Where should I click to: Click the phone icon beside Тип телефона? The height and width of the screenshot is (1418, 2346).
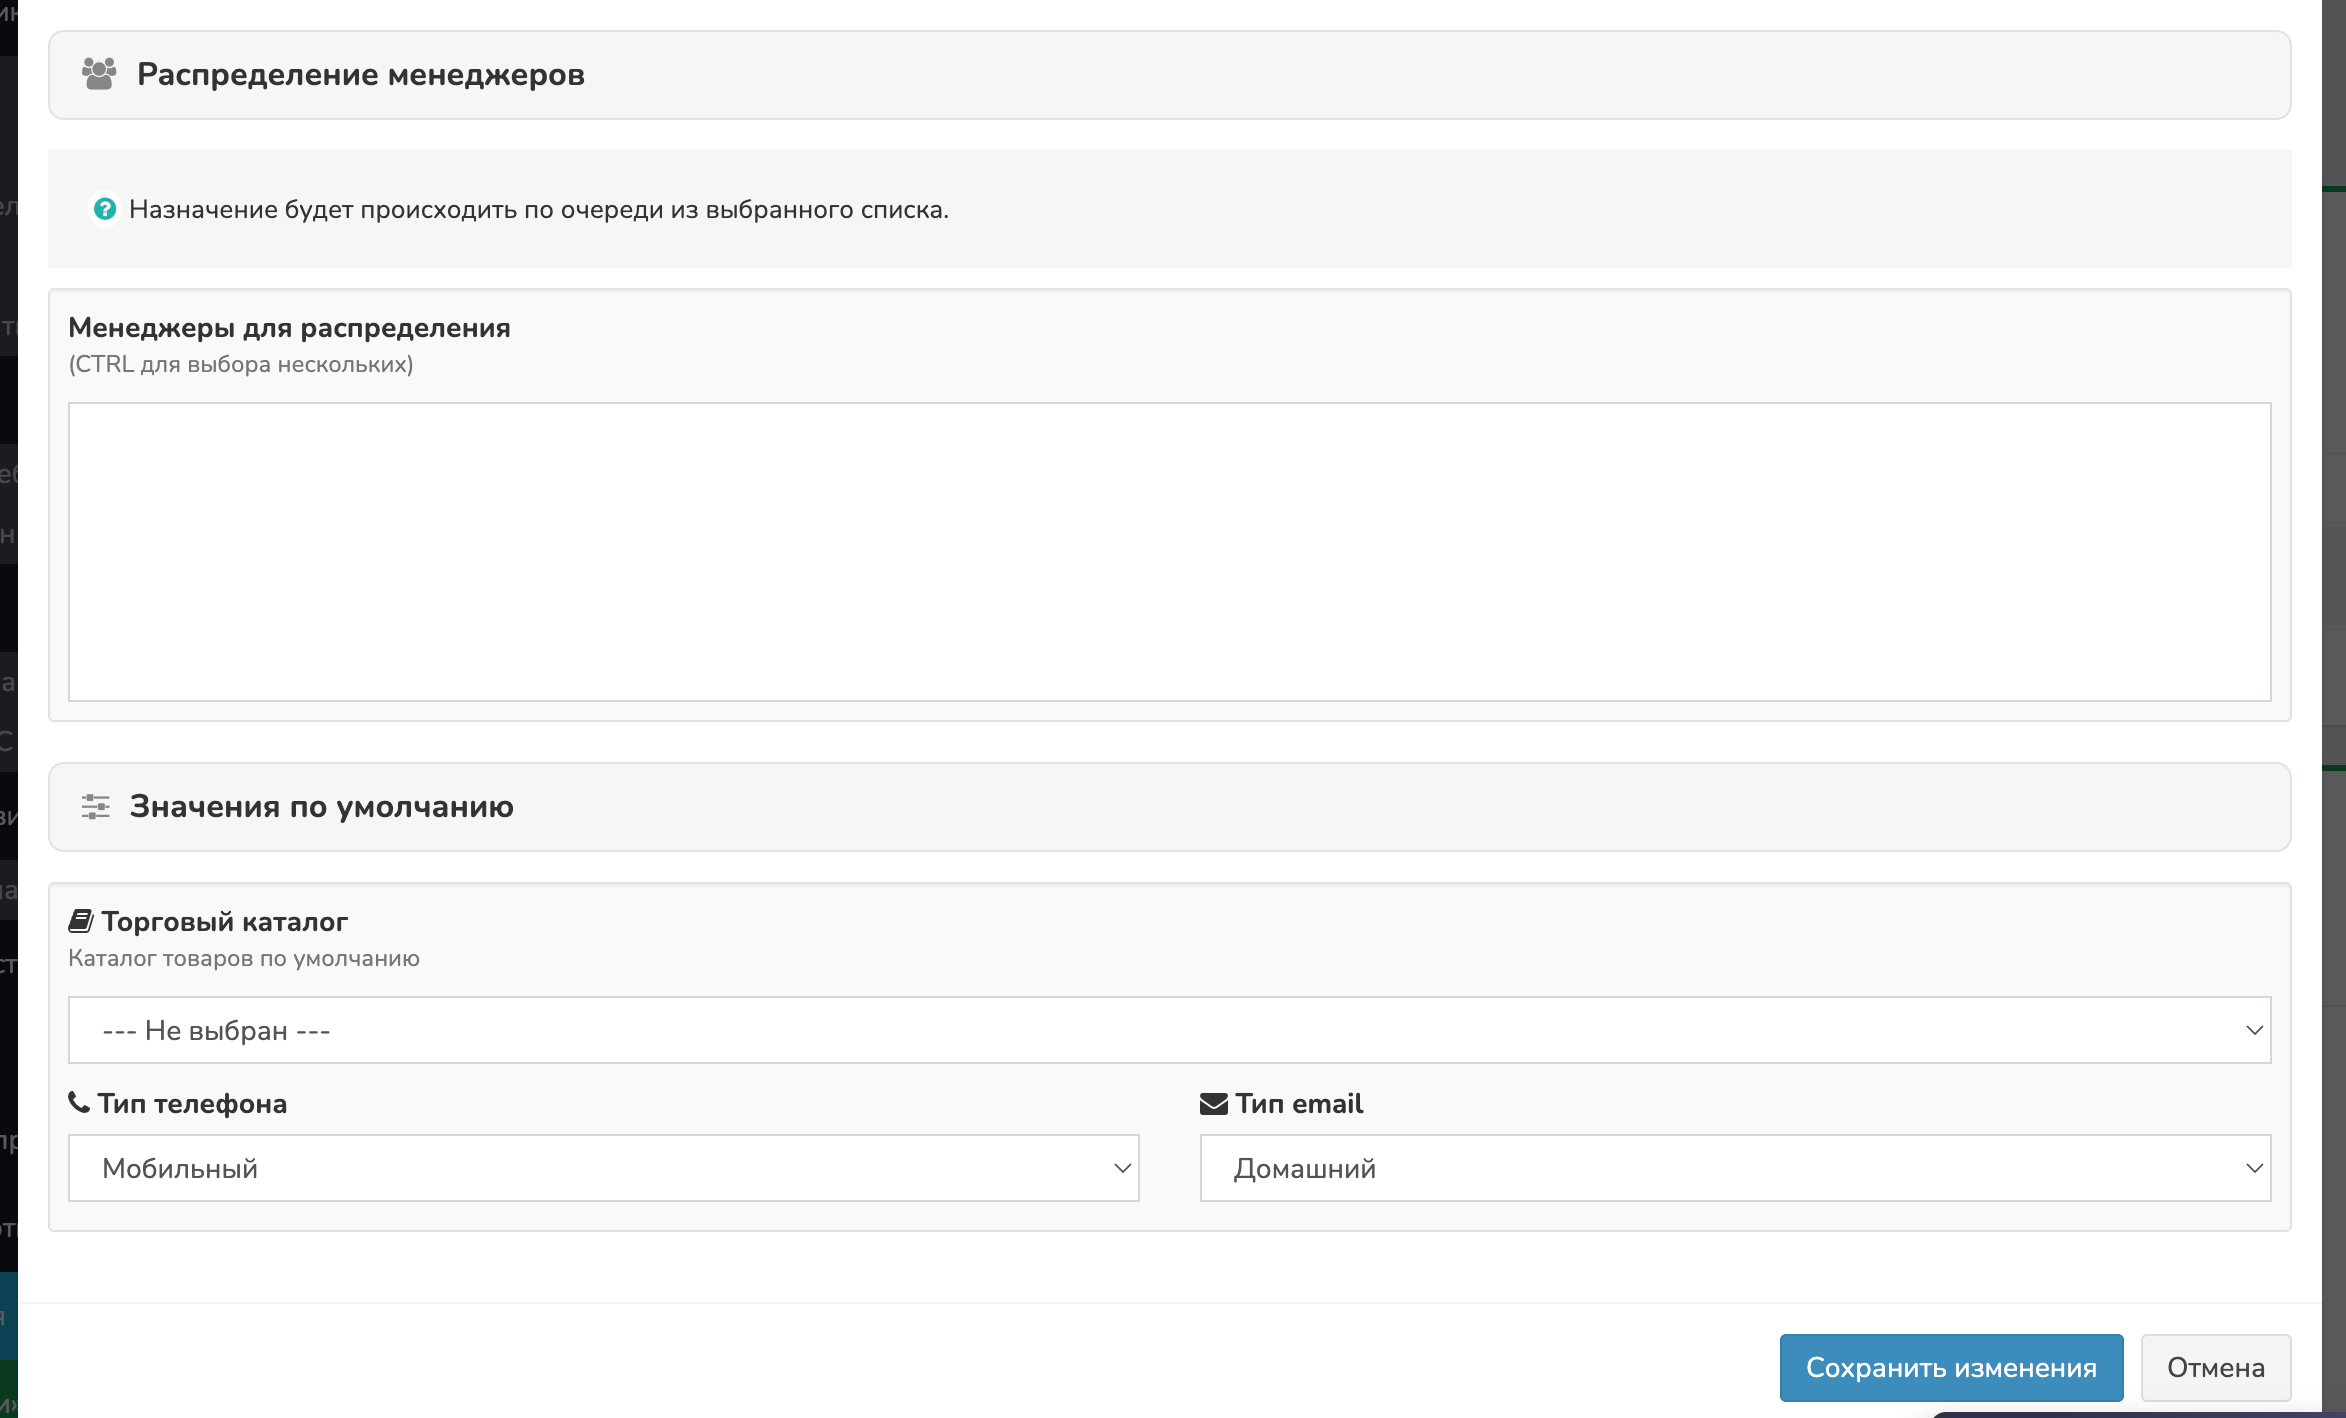click(x=79, y=1102)
